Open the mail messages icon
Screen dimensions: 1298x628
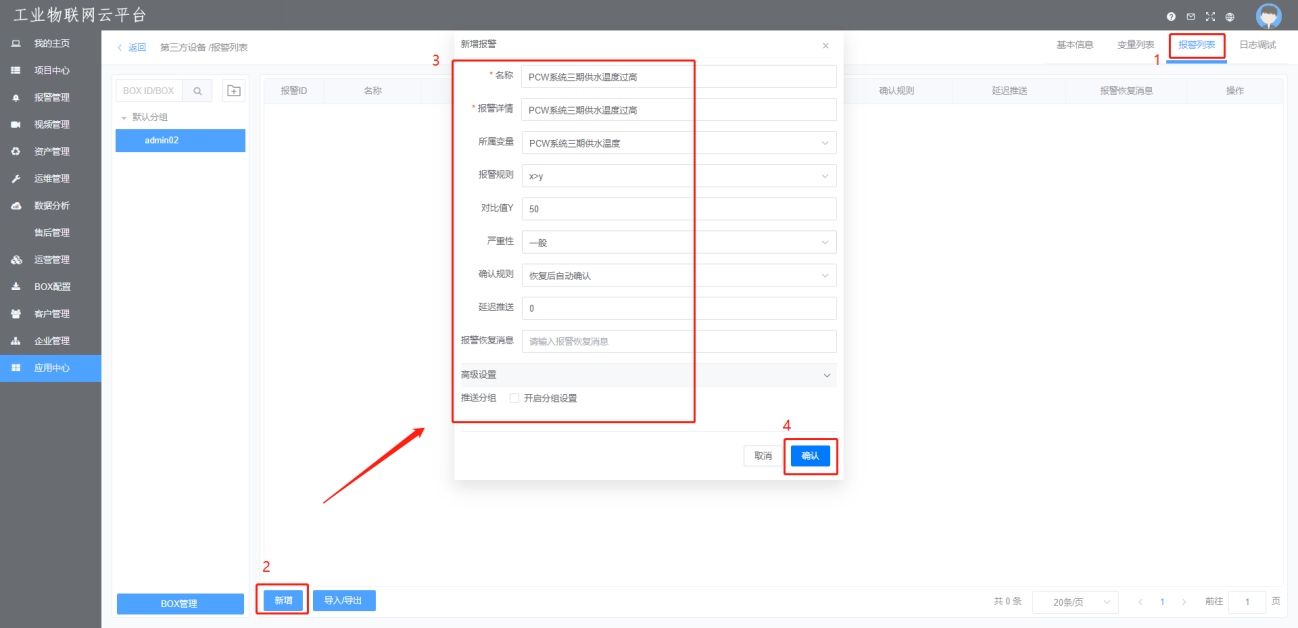coord(1190,17)
